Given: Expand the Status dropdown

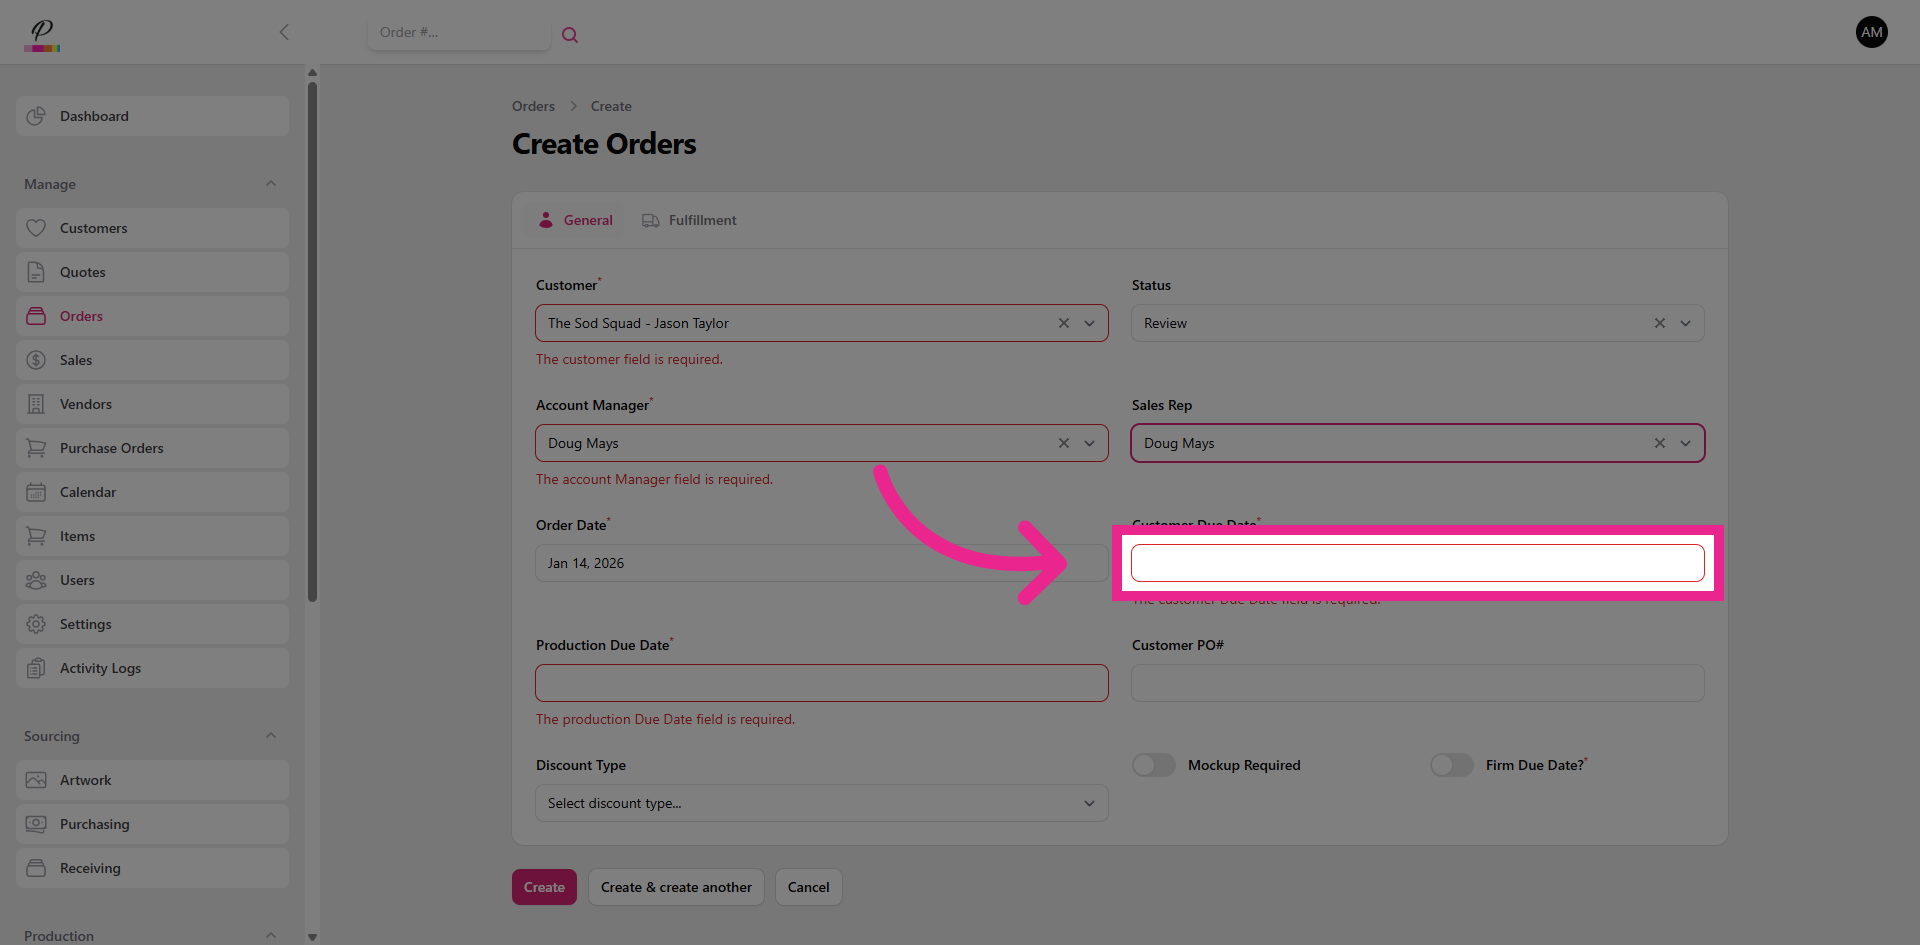Looking at the screenshot, I should [1685, 323].
